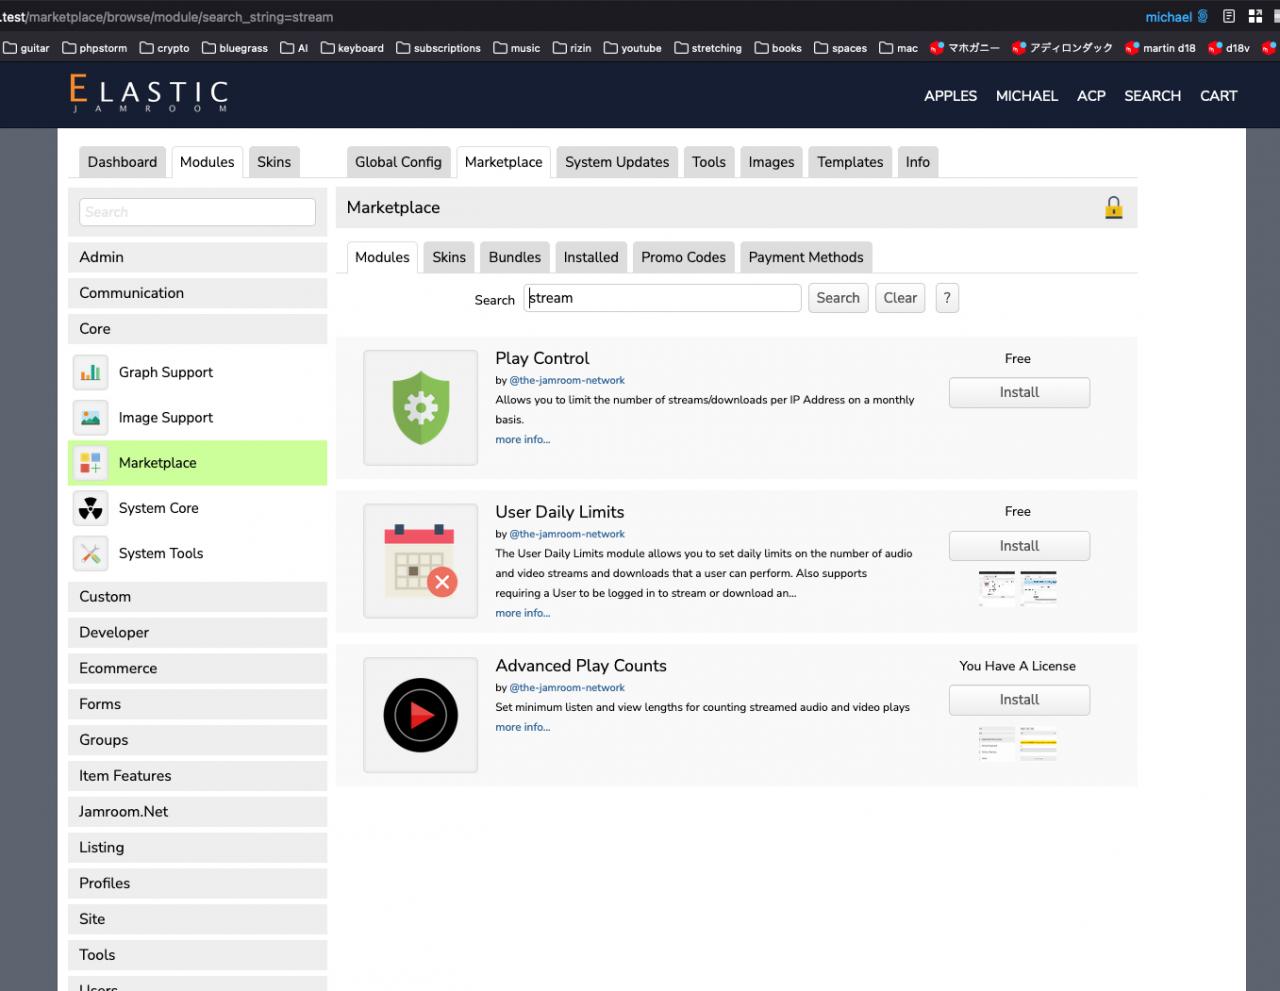The image size is (1280, 991).
Task: Expand the Admin category in sidebar
Action: coord(197,257)
